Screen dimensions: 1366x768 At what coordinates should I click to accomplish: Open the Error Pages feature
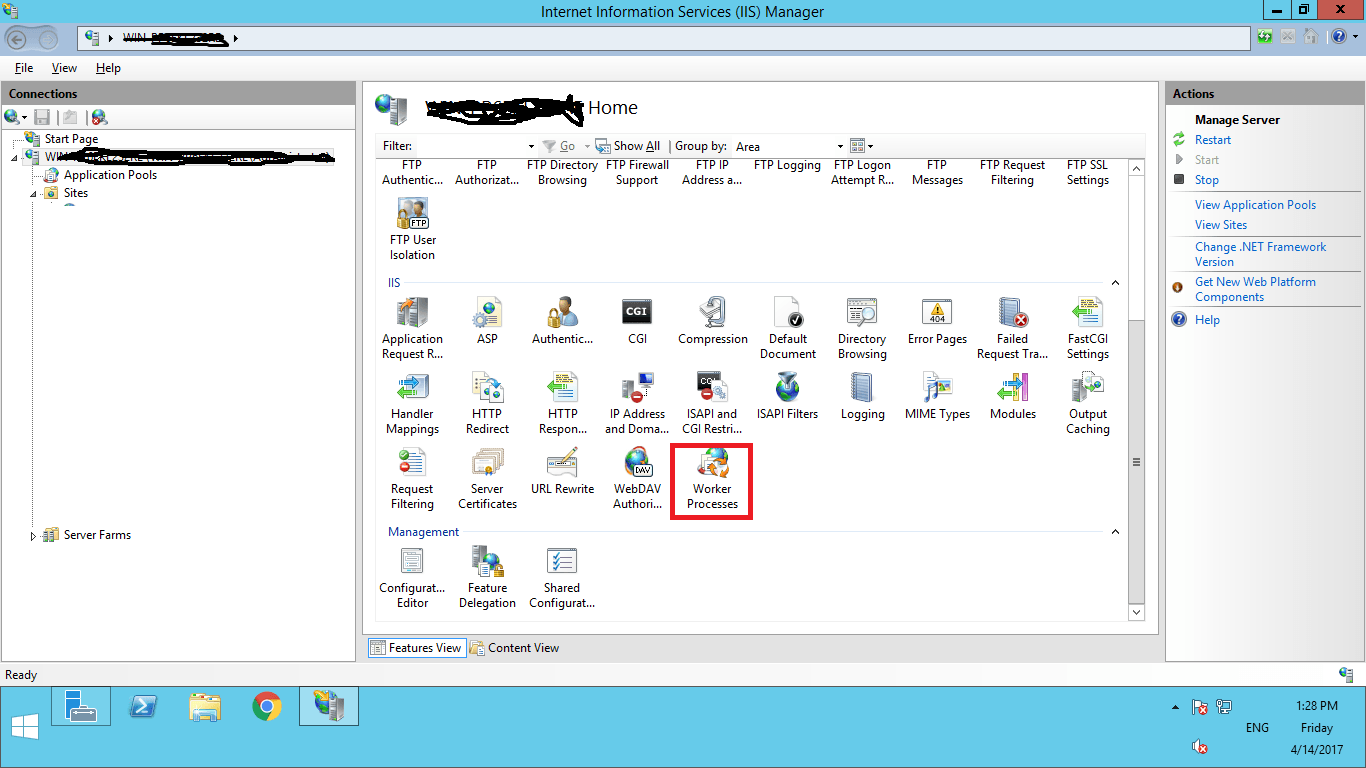click(937, 321)
